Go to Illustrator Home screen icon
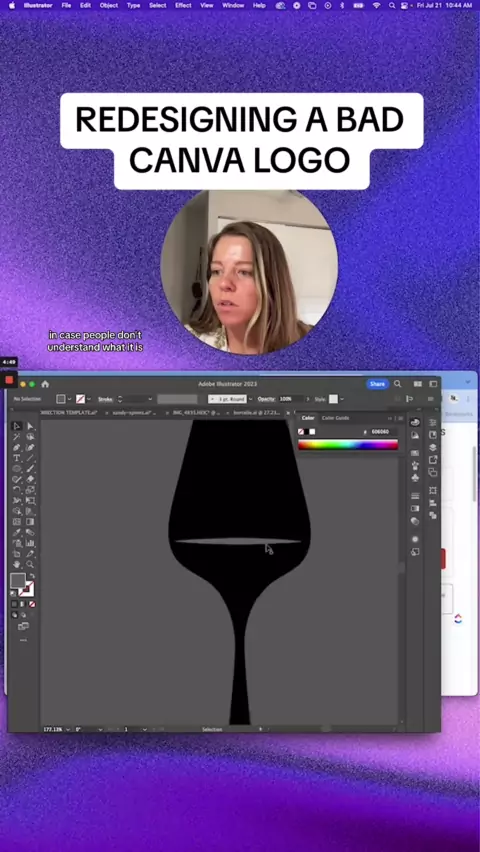 (45, 384)
